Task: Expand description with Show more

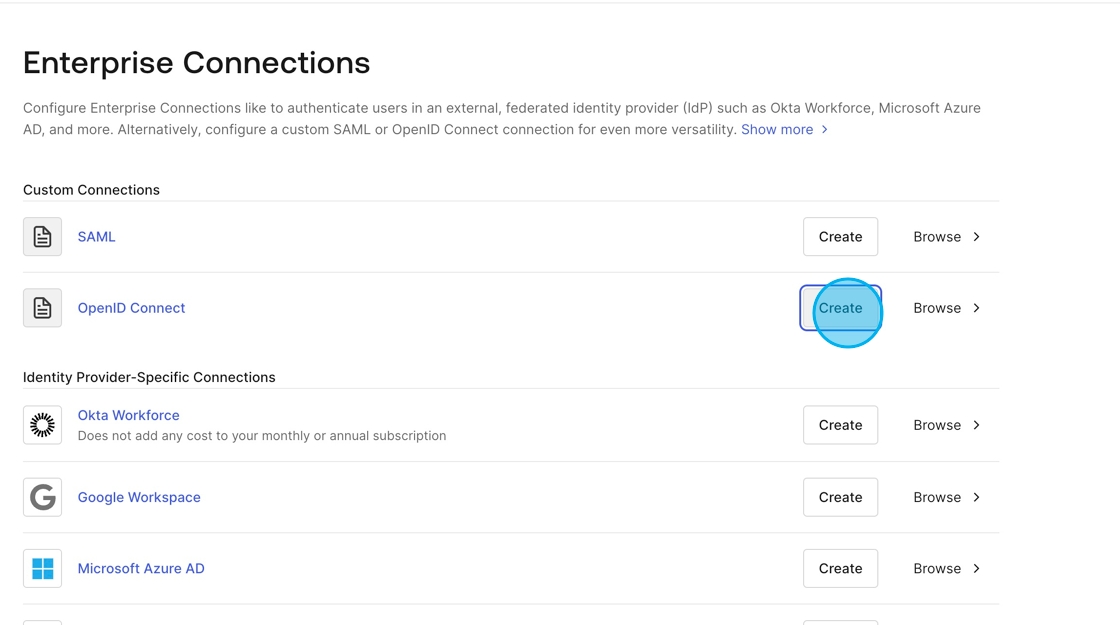Action: point(784,129)
